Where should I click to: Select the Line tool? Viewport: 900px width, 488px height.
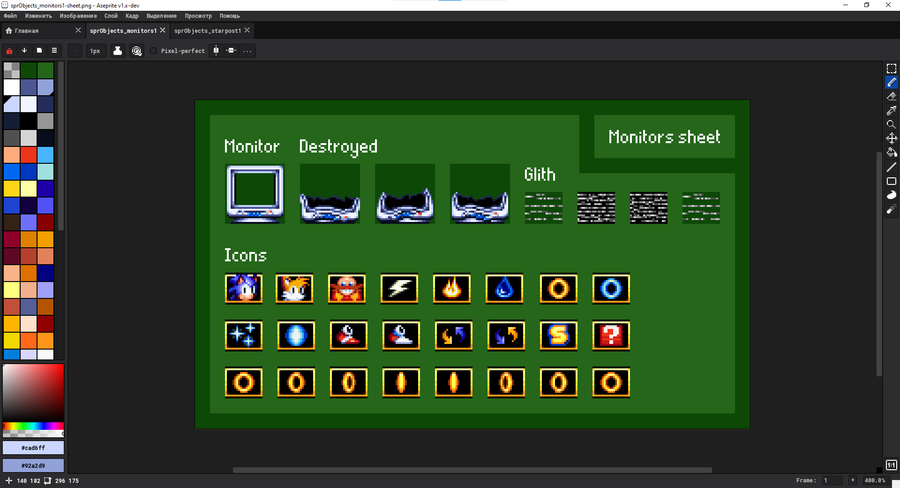891,167
